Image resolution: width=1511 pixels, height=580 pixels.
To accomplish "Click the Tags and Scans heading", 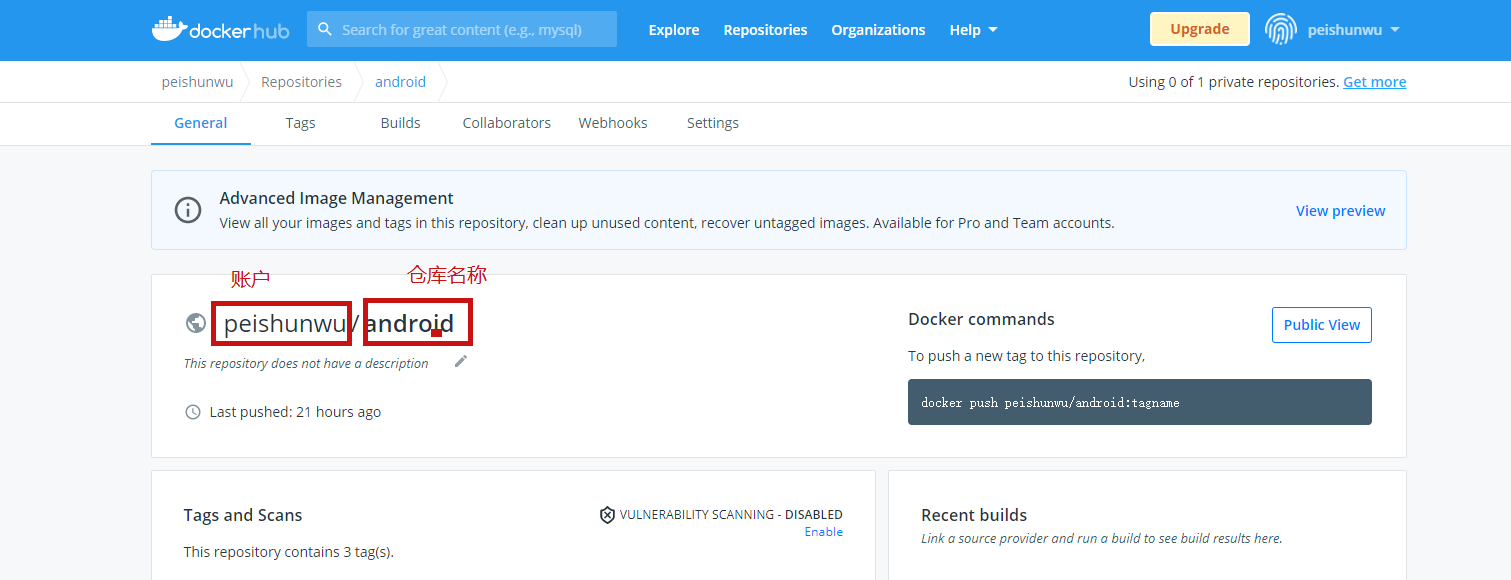I will point(243,515).
